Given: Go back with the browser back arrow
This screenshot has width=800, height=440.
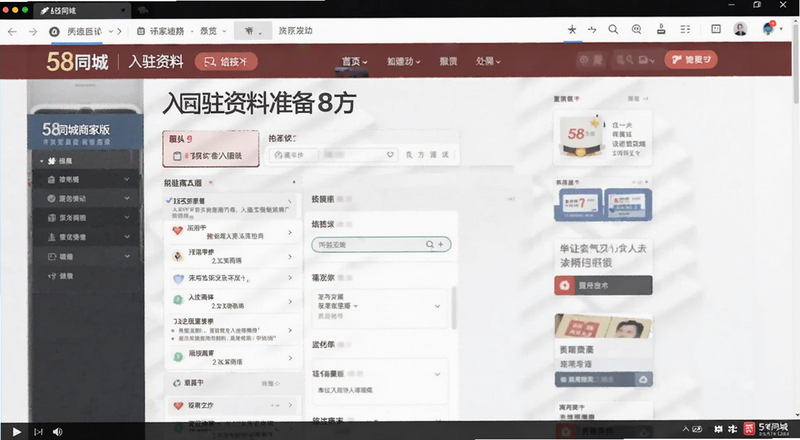Looking at the screenshot, I should [x=12, y=31].
